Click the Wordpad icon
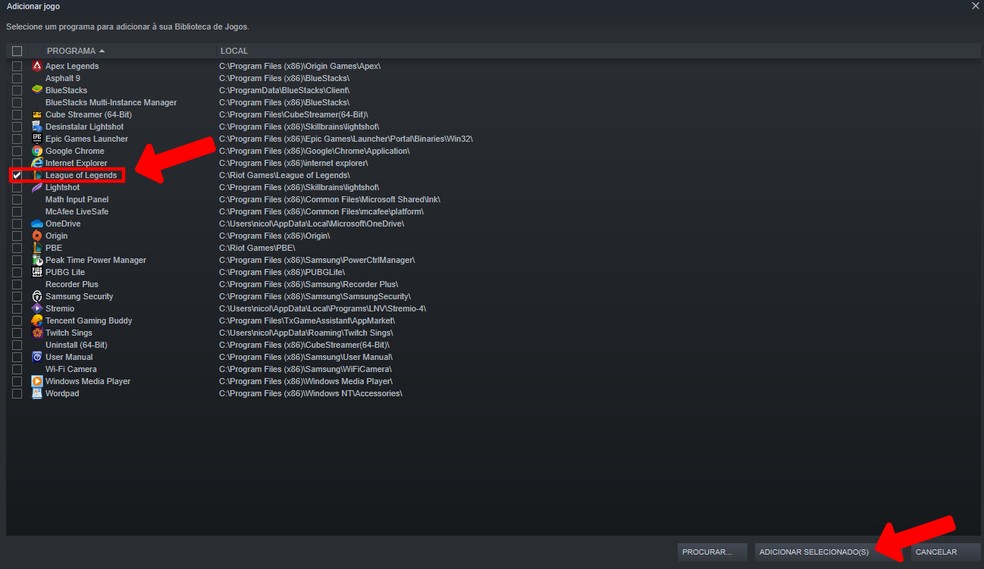 [x=37, y=393]
